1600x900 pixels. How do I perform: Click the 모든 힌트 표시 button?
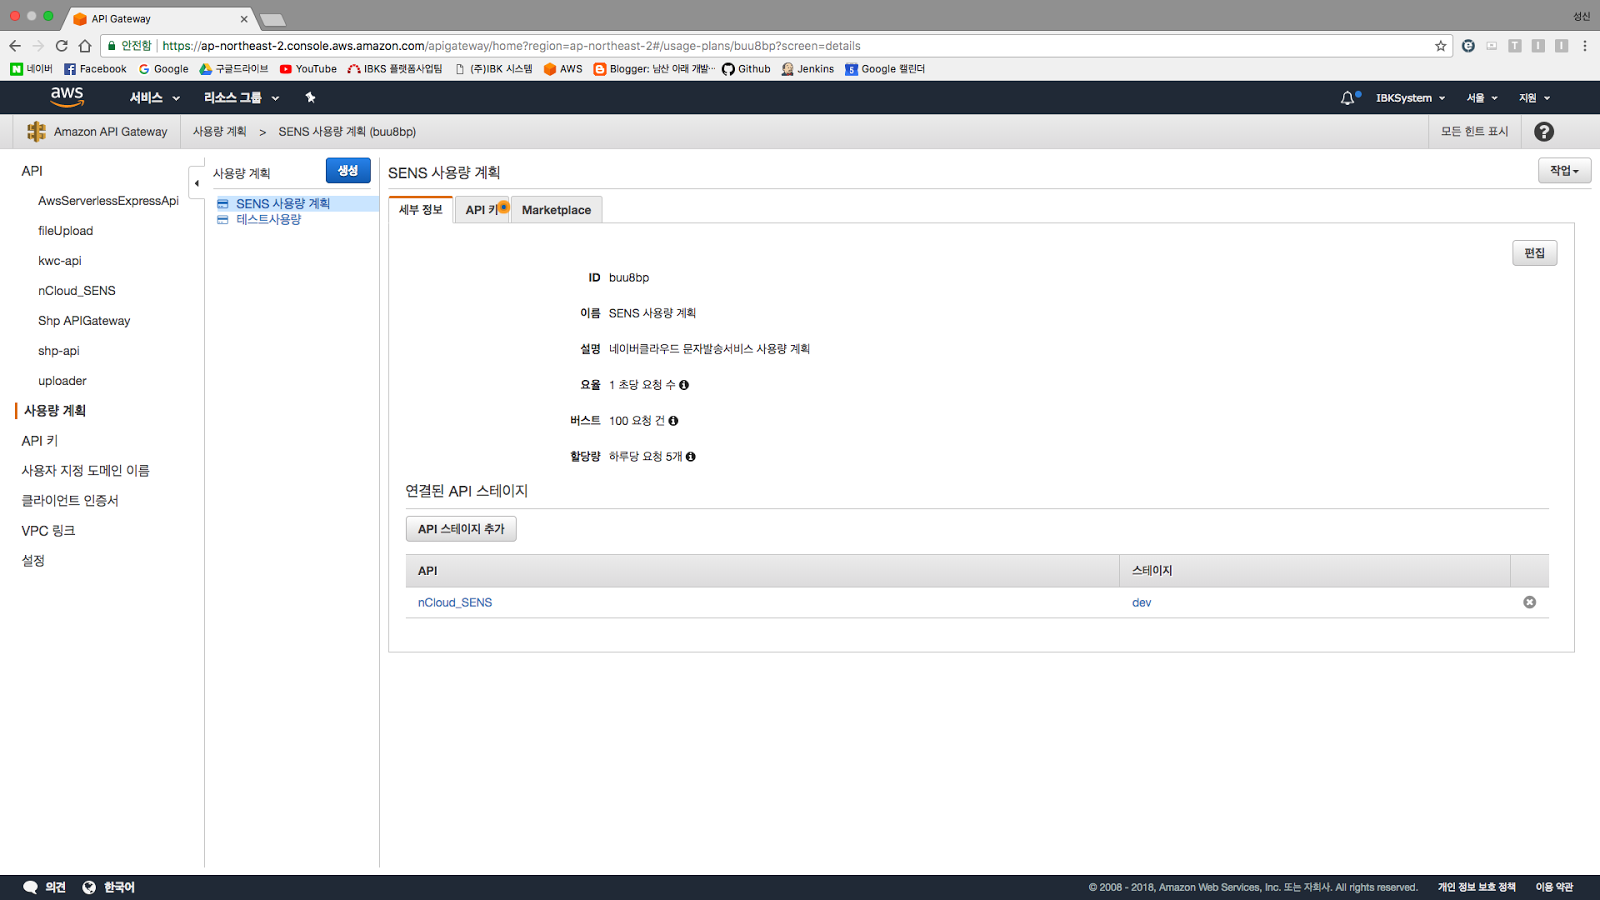tap(1474, 132)
